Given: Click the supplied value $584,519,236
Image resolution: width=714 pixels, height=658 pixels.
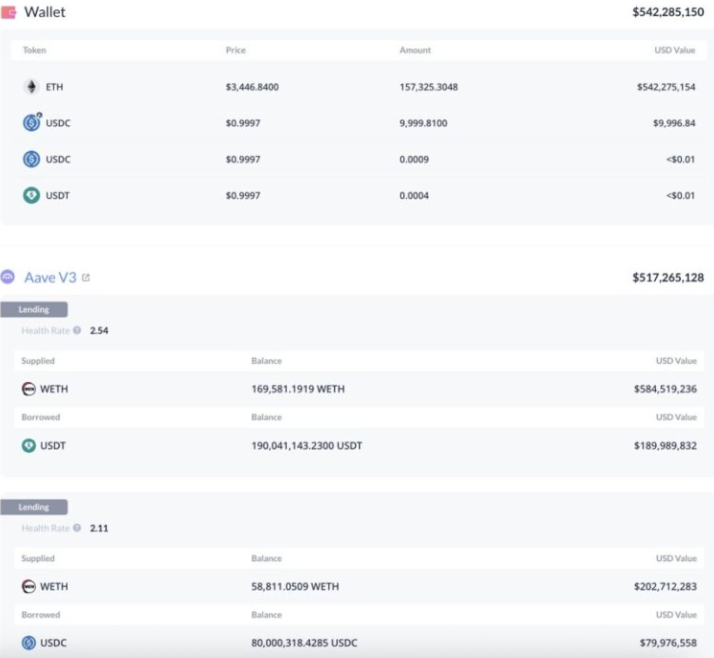Looking at the screenshot, I should point(665,389).
